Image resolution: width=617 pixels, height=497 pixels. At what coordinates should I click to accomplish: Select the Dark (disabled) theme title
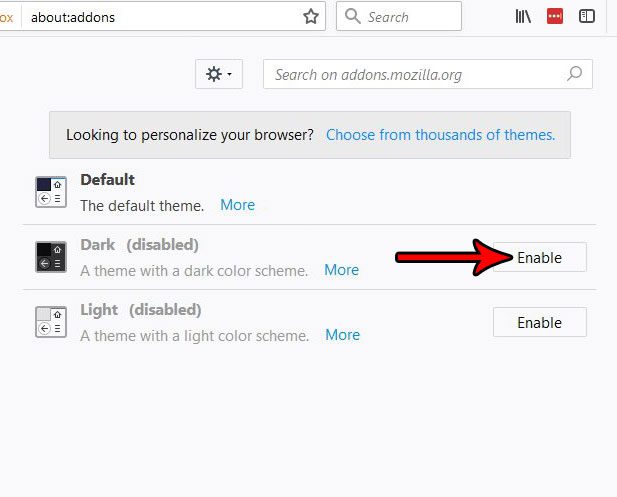(139, 245)
